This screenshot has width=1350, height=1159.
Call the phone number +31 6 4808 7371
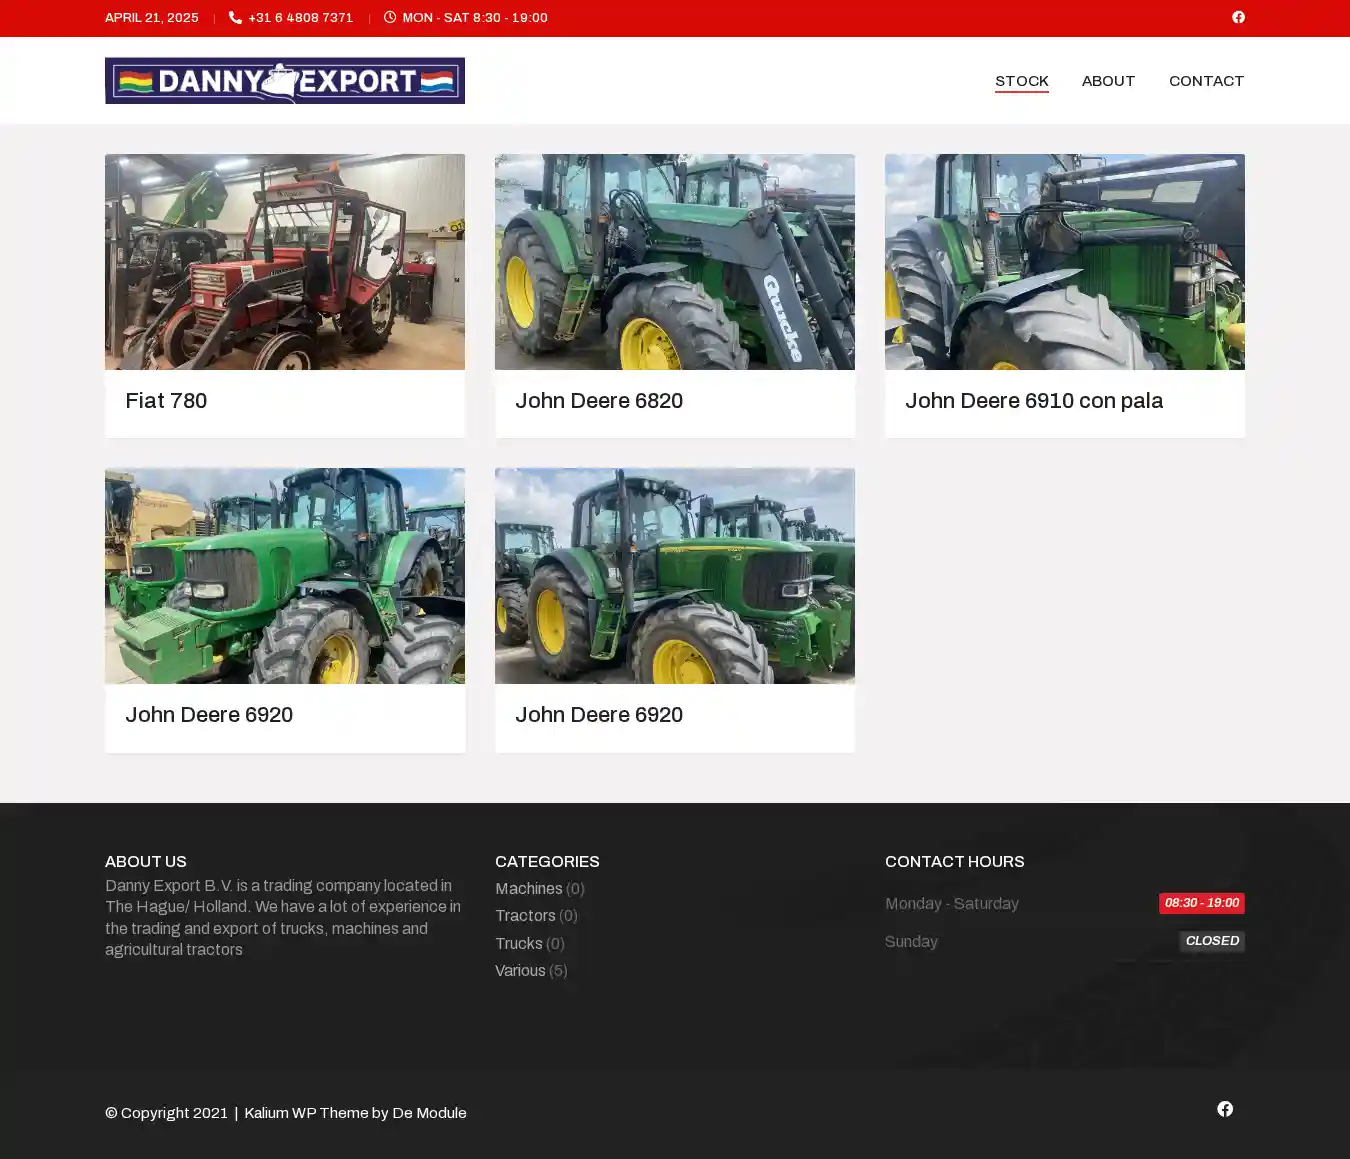click(x=300, y=18)
